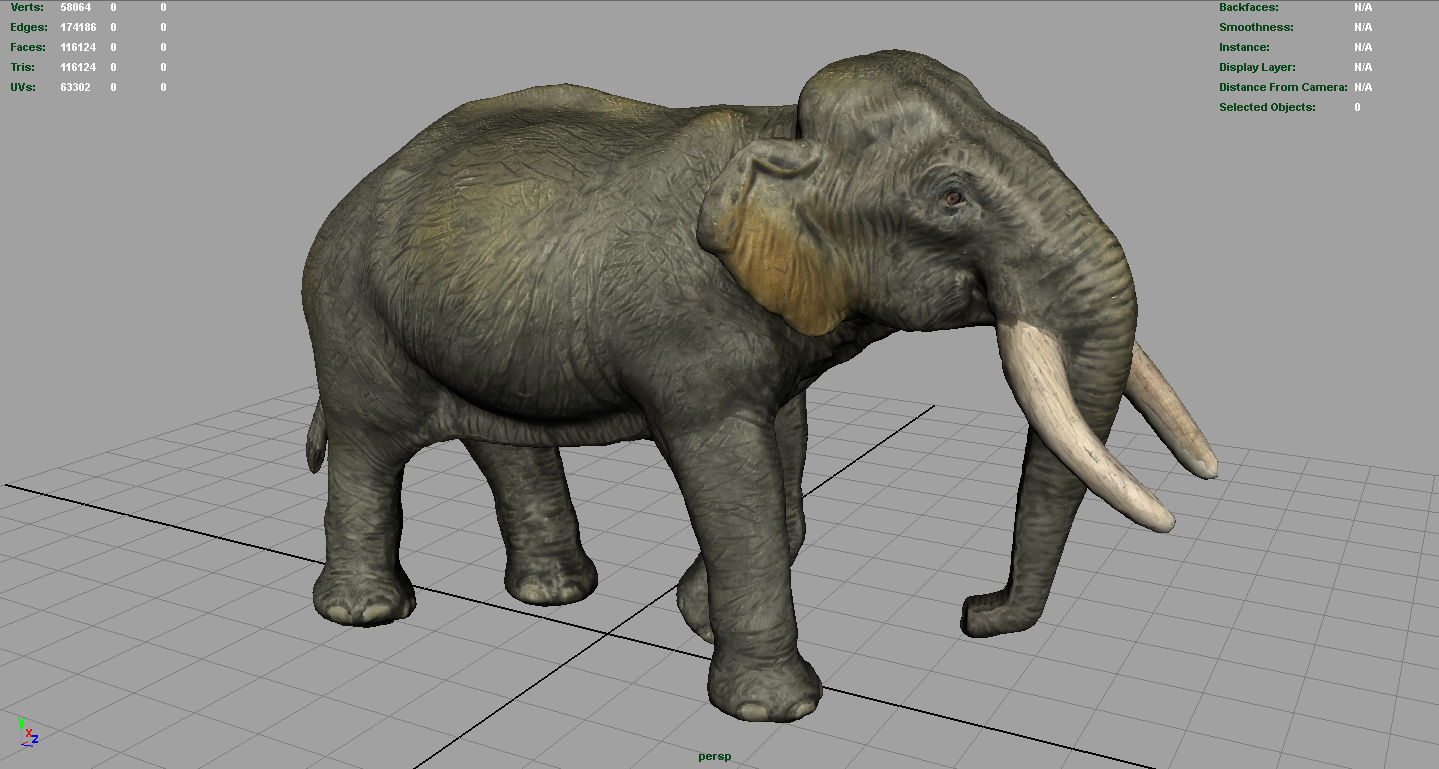Click the N/A value beside Backfaces
Screen dimensions: 1439x769
(1363, 7)
